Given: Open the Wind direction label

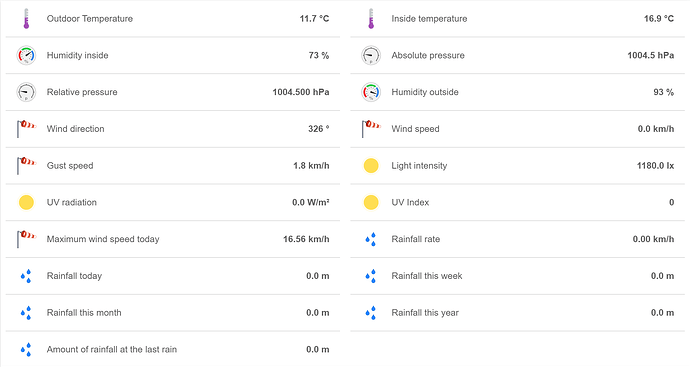Looking at the screenshot, I should click(76, 129).
